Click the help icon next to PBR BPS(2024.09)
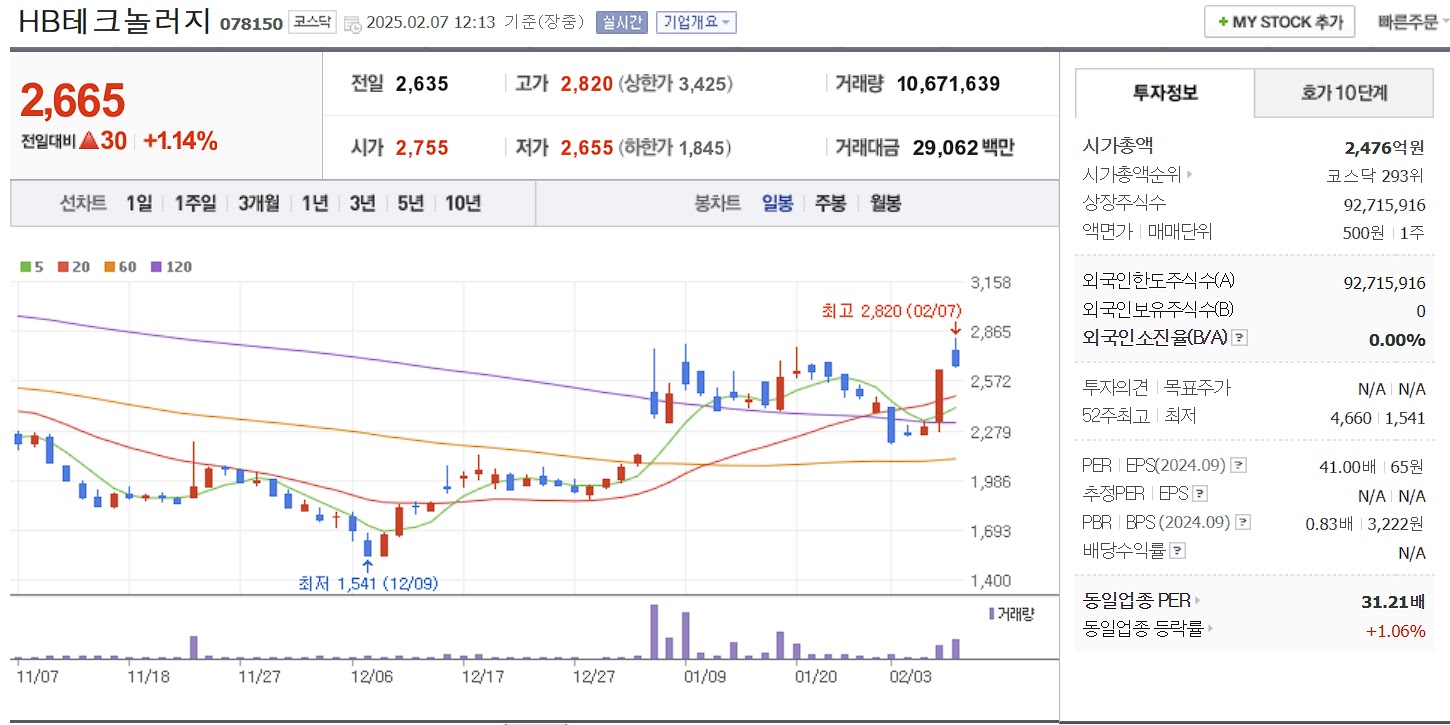The height and width of the screenshot is (725, 1450). (x=1243, y=522)
